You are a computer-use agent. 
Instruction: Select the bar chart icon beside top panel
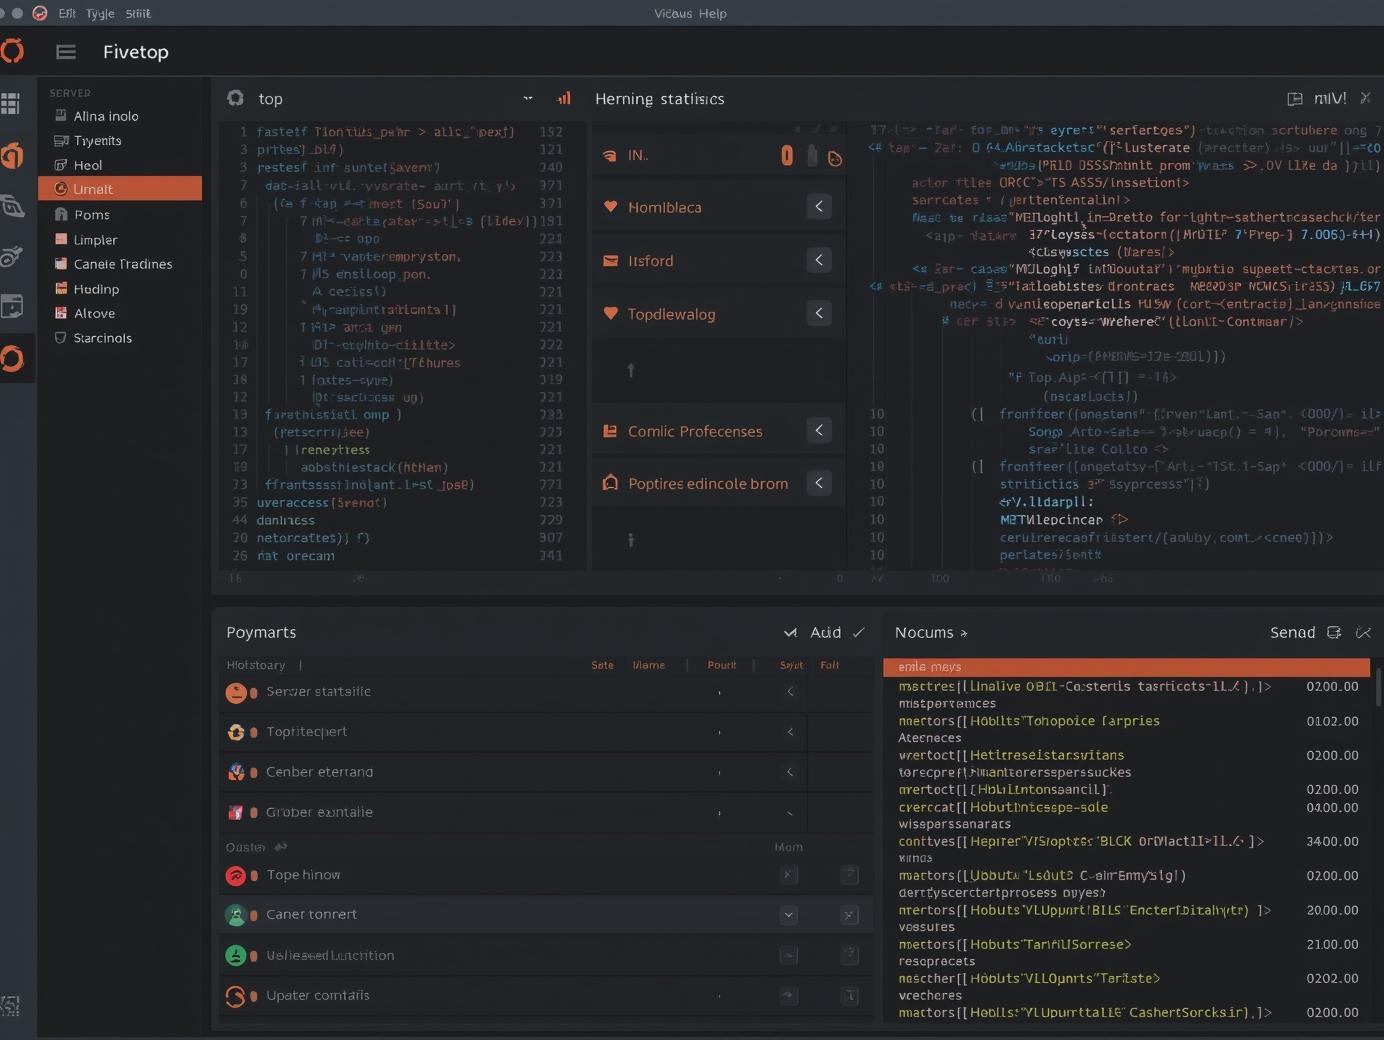click(x=564, y=99)
